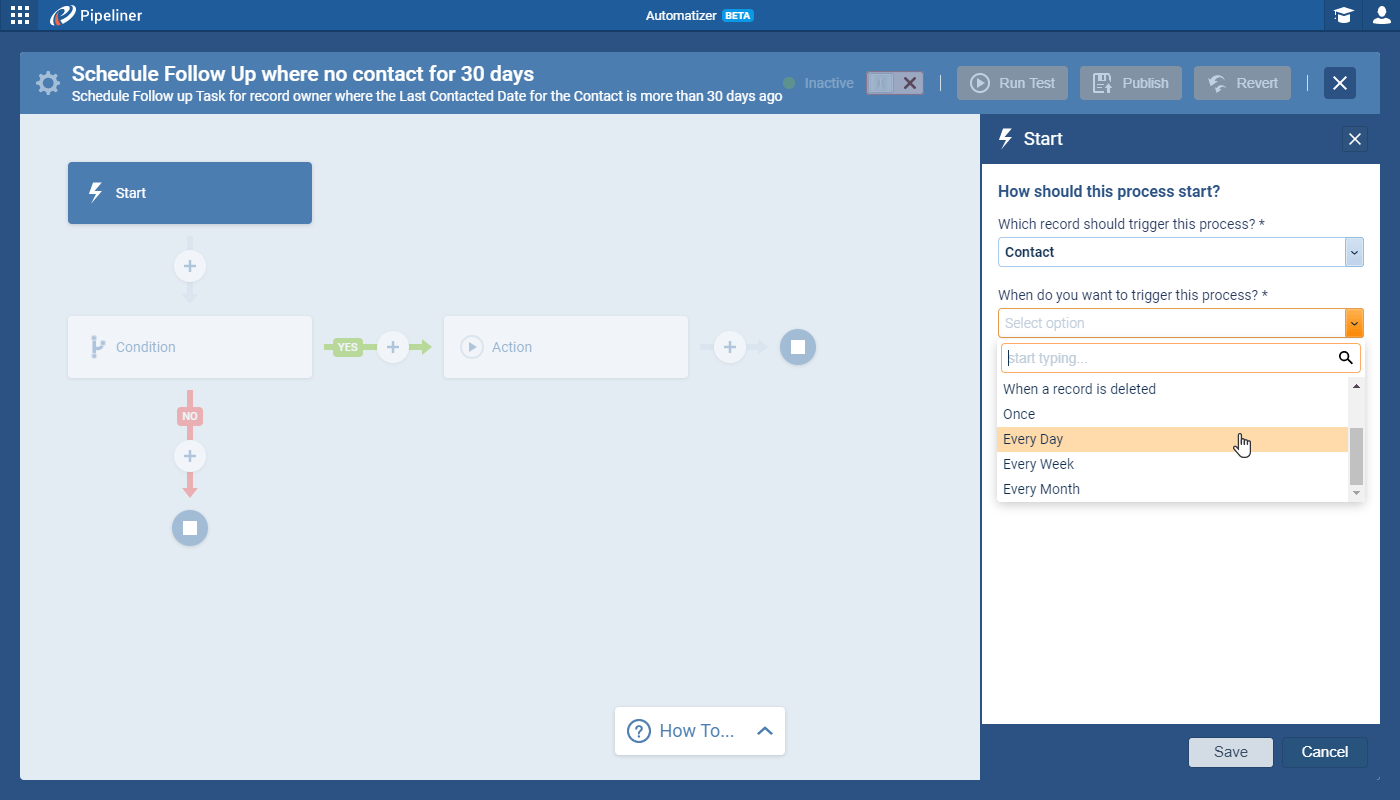Click the search magnifier in dropdown filter
Screen dimensions: 1400x800
pyautogui.click(x=1346, y=358)
